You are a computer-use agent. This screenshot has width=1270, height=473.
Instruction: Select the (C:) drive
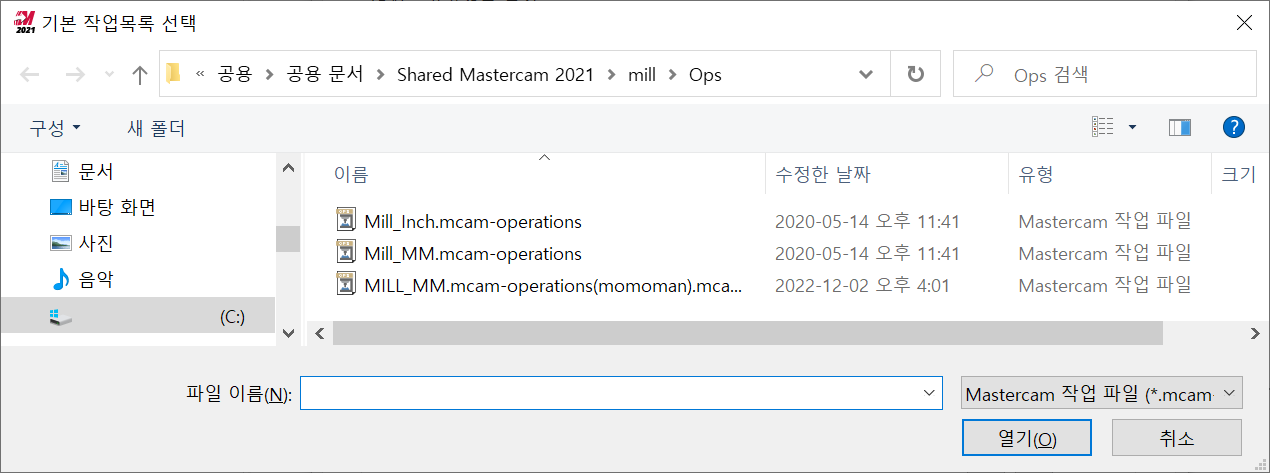point(137,316)
